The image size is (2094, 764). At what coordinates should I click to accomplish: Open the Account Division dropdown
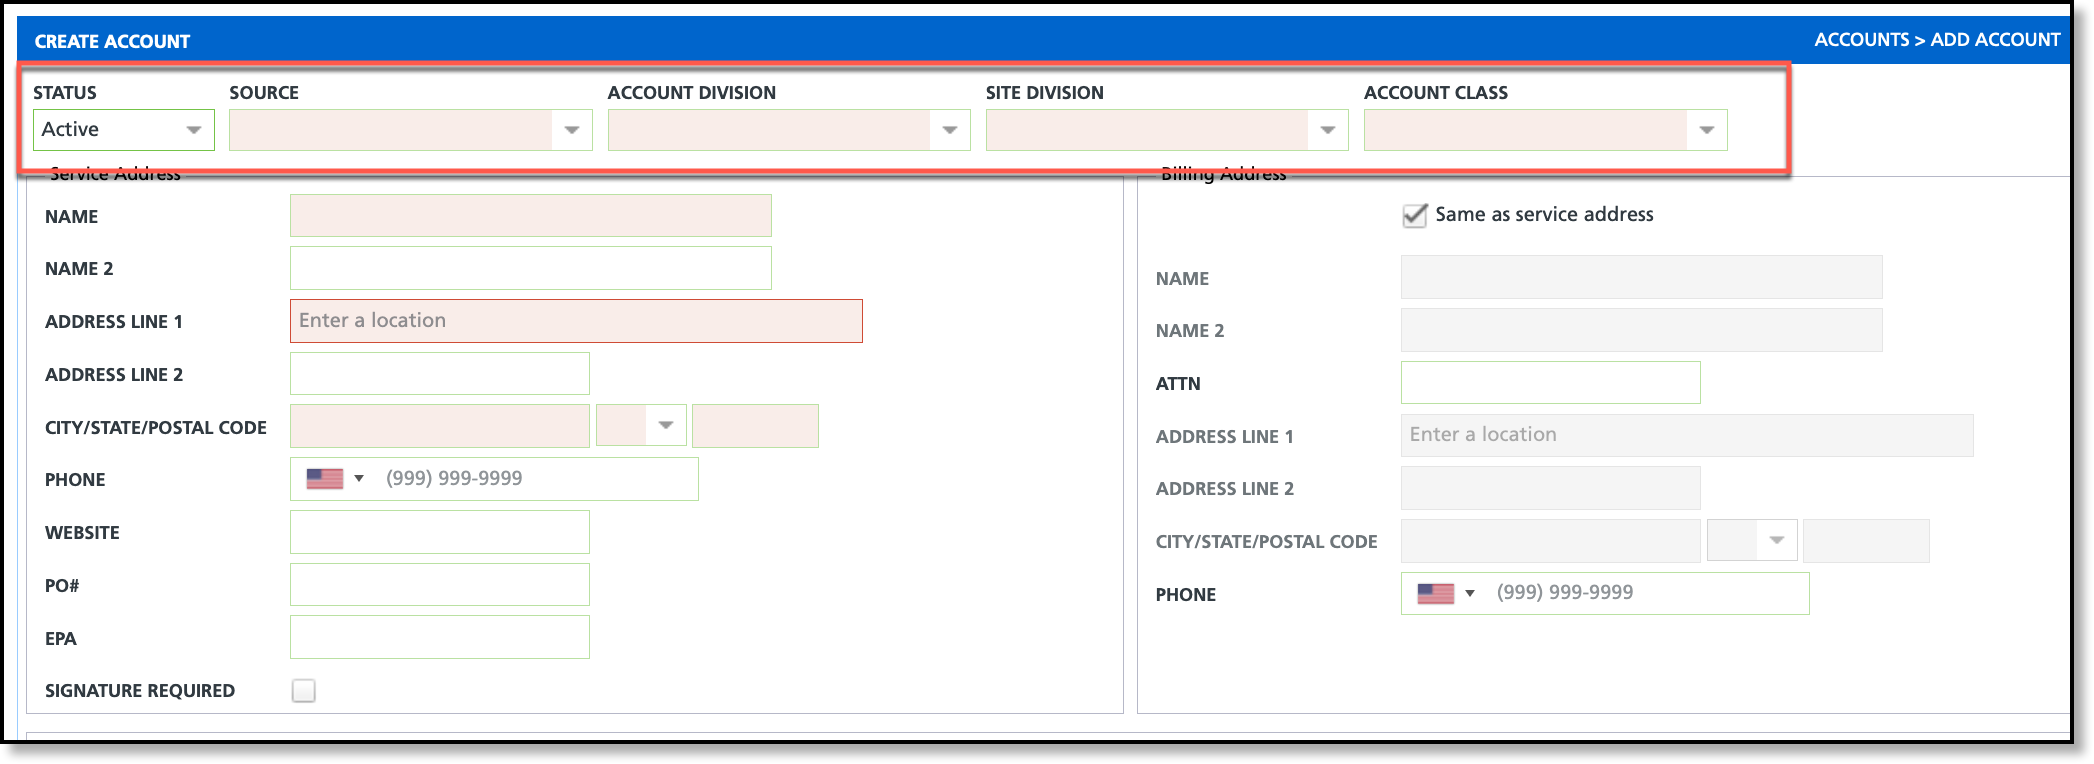tap(789, 130)
